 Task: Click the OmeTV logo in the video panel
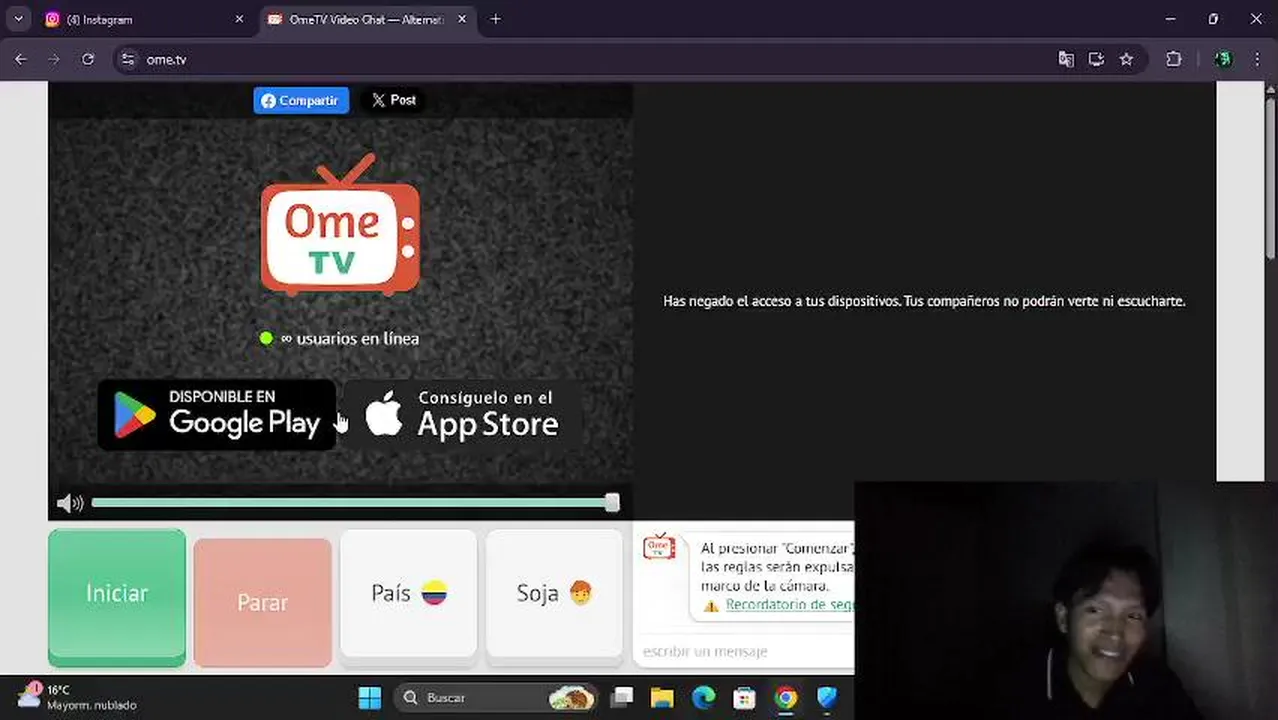coord(340,225)
